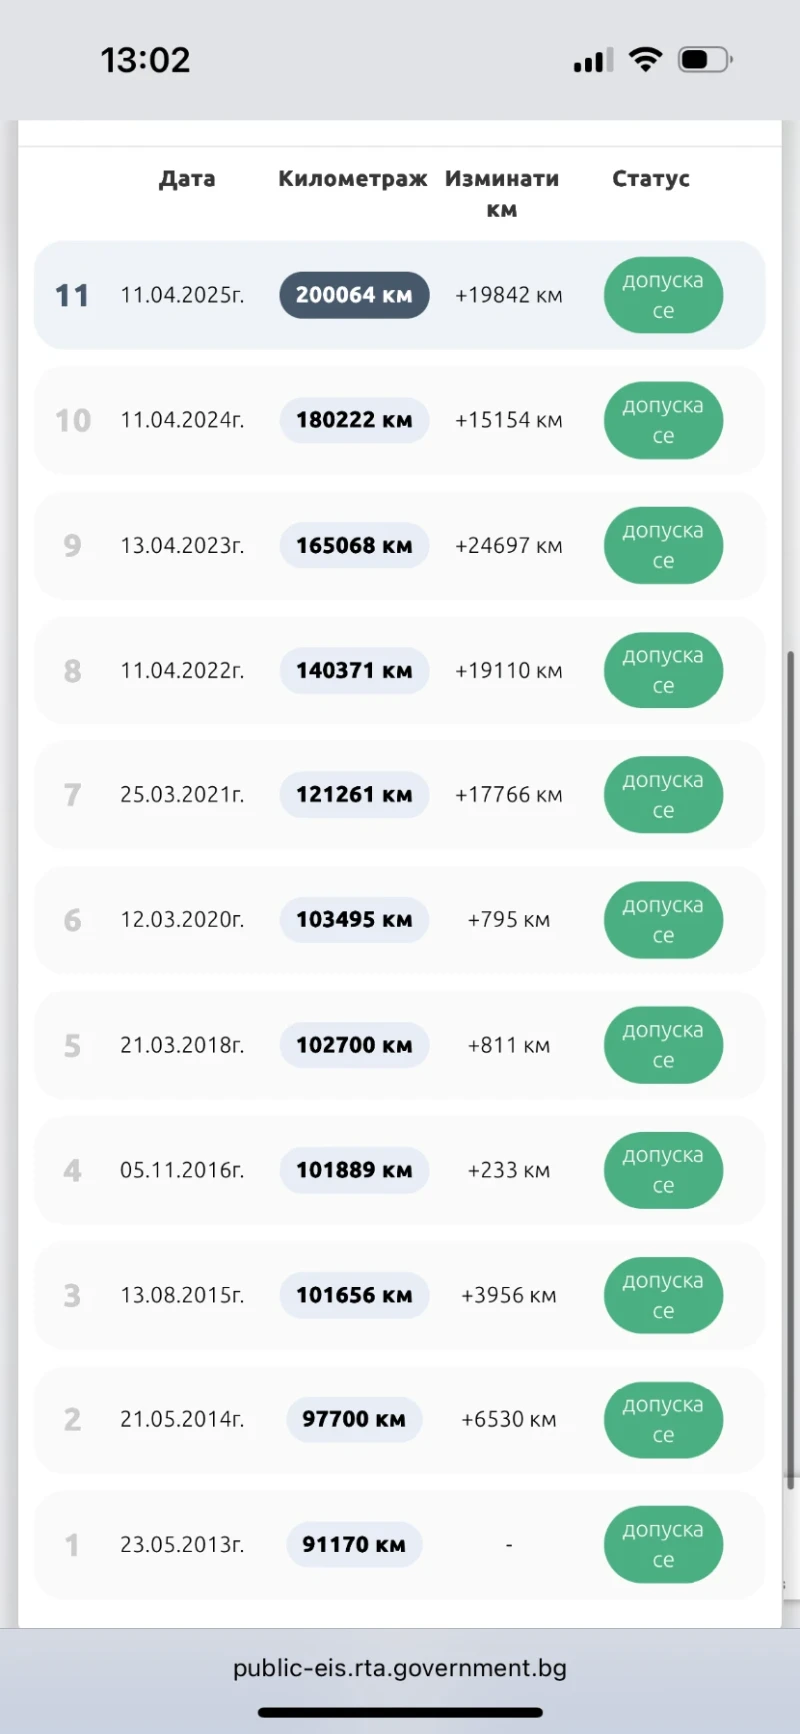Tap the Wi-Fi status icon
Image resolution: width=800 pixels, height=1734 pixels.
point(646,60)
